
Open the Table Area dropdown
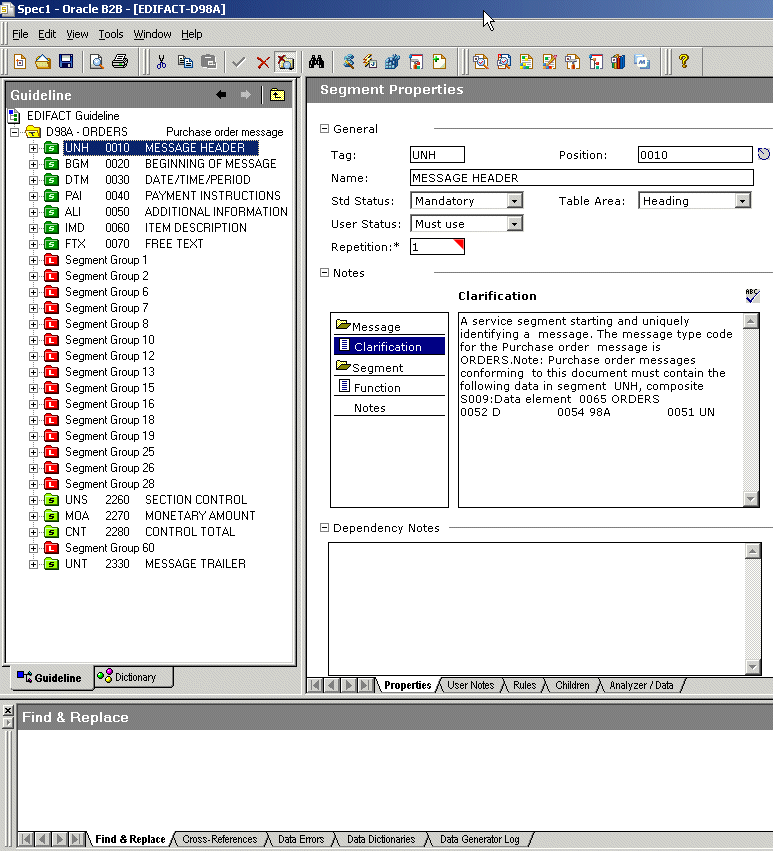coord(743,201)
